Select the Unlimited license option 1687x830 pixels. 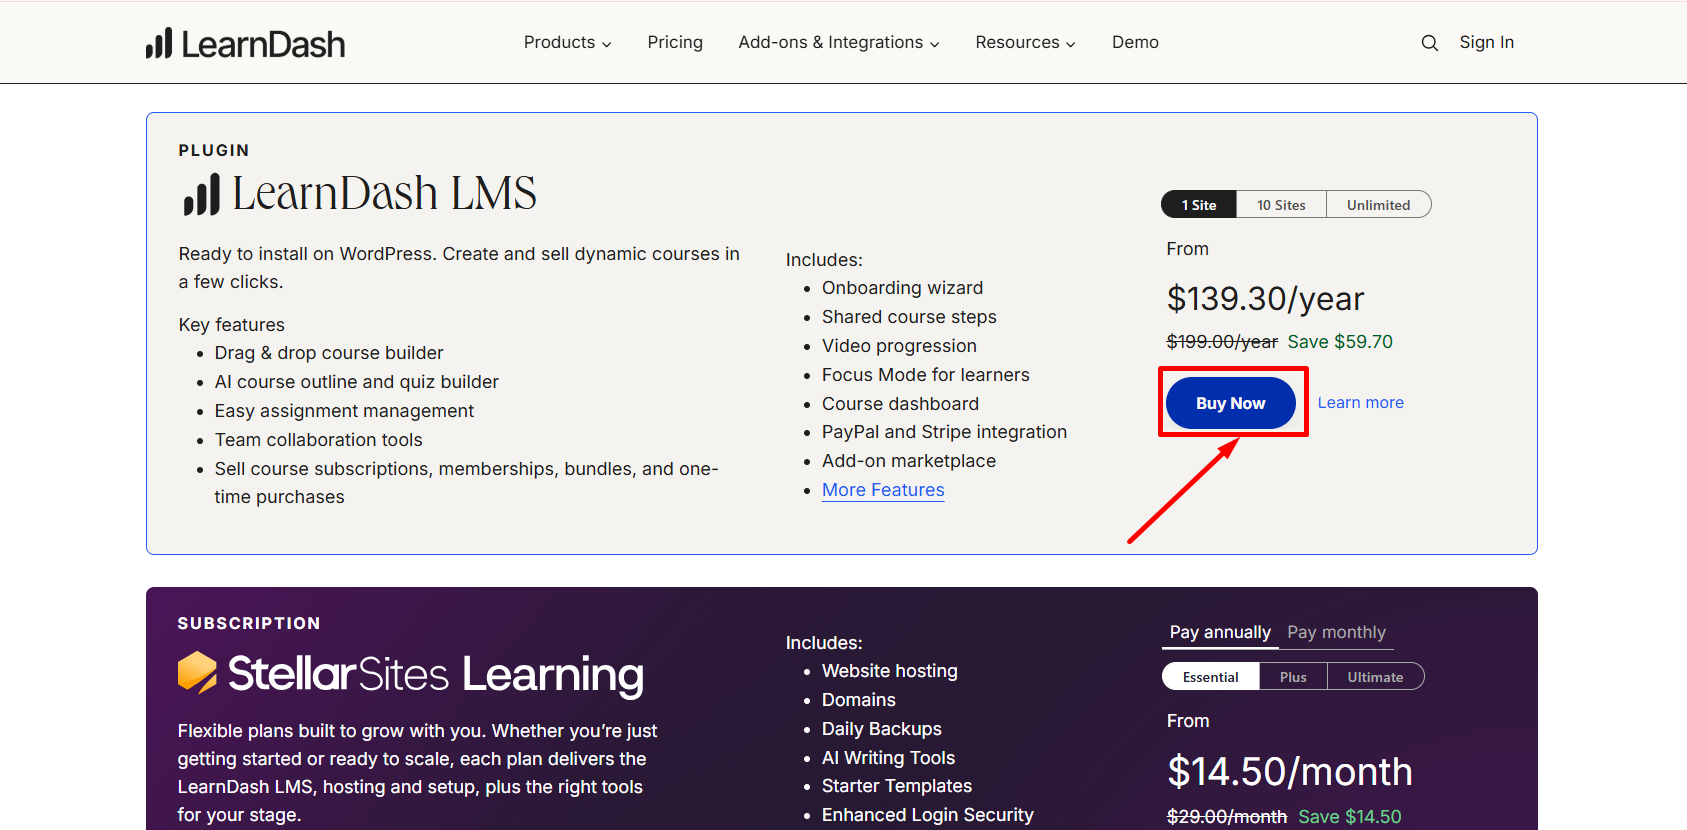[1378, 204]
